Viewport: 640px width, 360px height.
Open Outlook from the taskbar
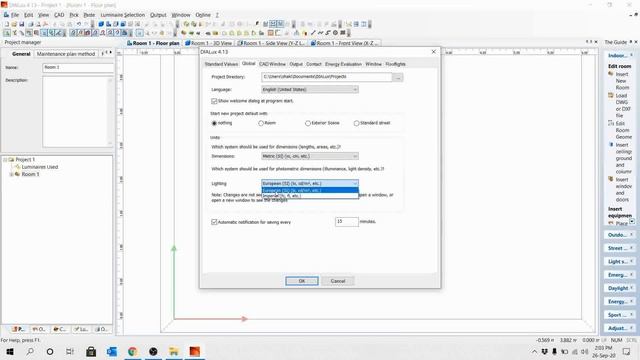[x=112, y=351]
